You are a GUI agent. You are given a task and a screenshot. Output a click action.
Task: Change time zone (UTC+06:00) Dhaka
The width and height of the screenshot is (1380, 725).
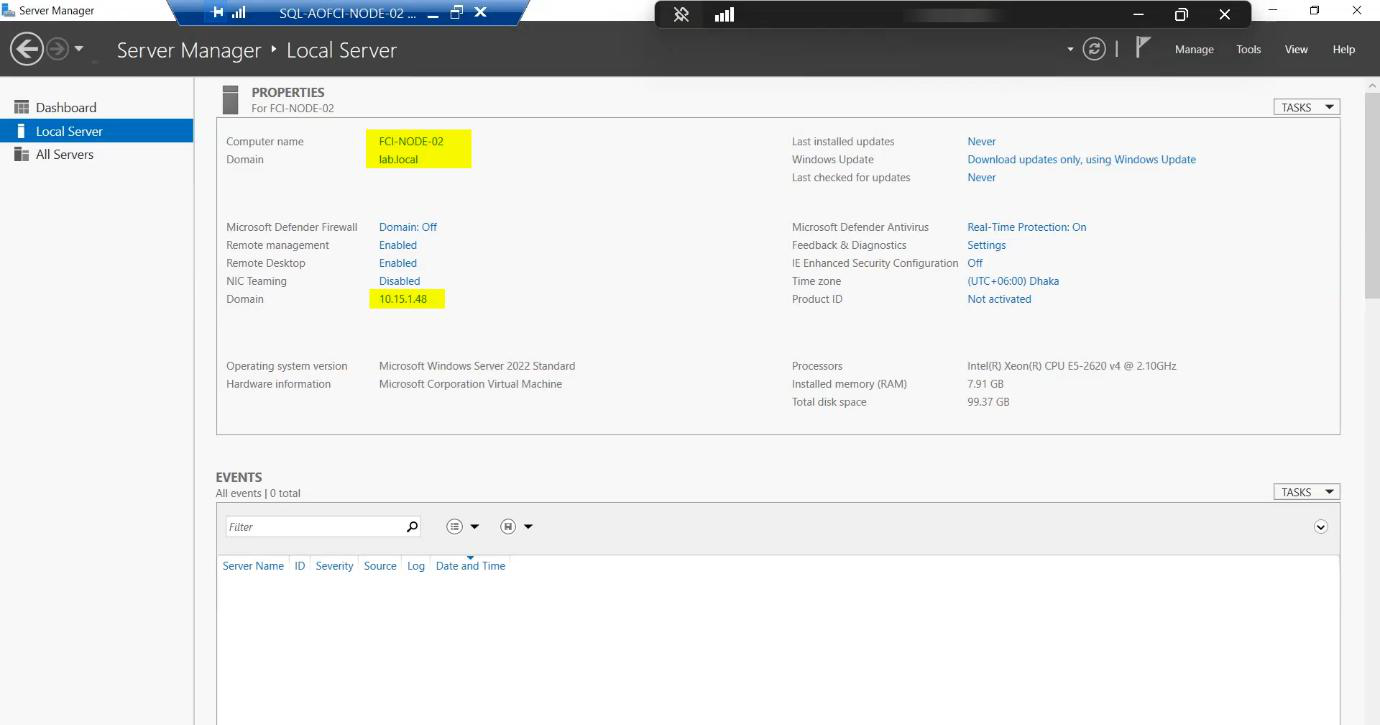point(1013,281)
